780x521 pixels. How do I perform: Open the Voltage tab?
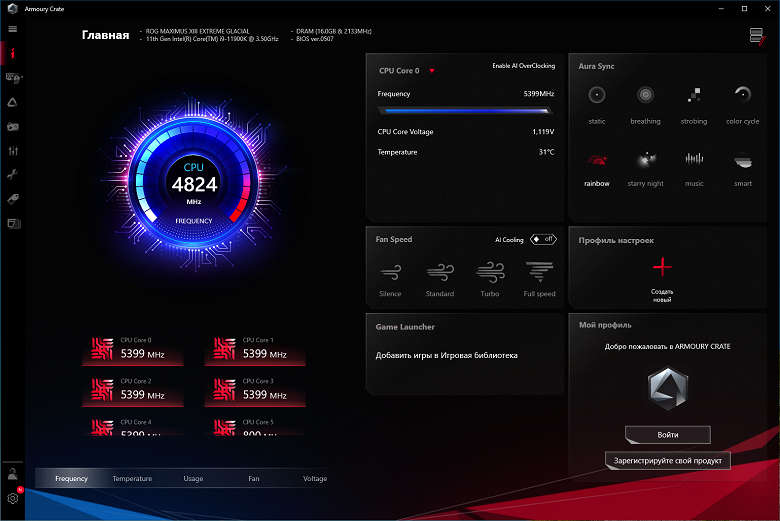point(315,479)
